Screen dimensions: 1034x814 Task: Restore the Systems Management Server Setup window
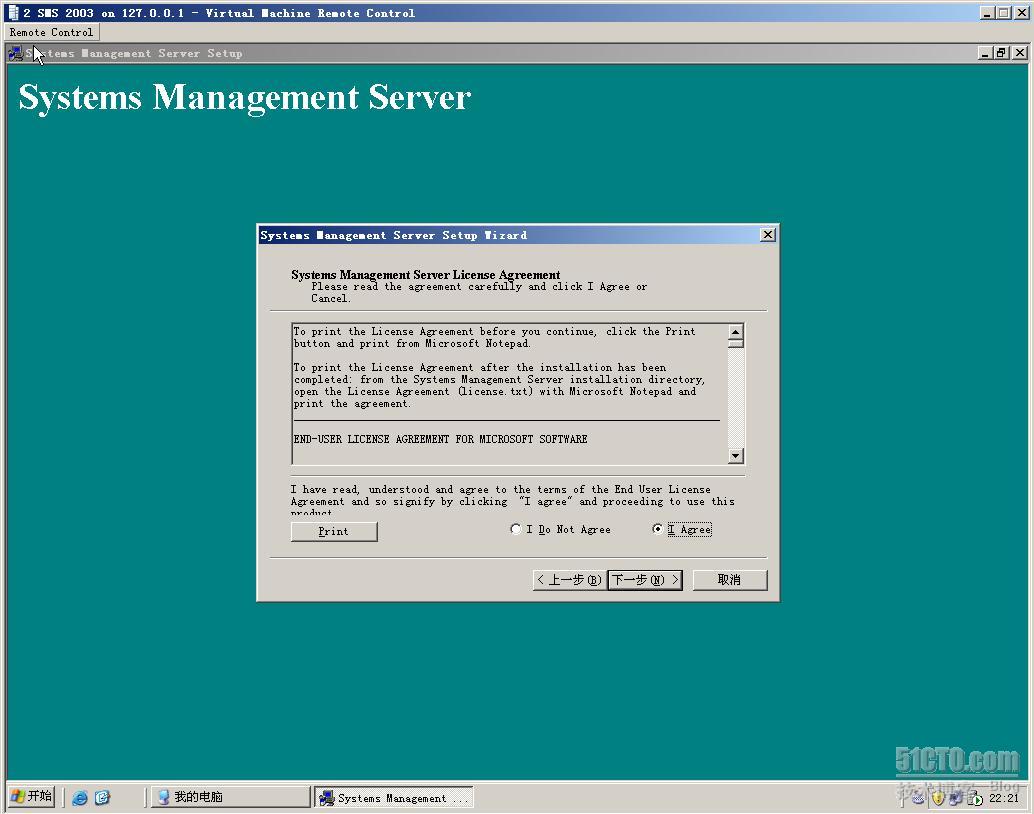point(1001,53)
